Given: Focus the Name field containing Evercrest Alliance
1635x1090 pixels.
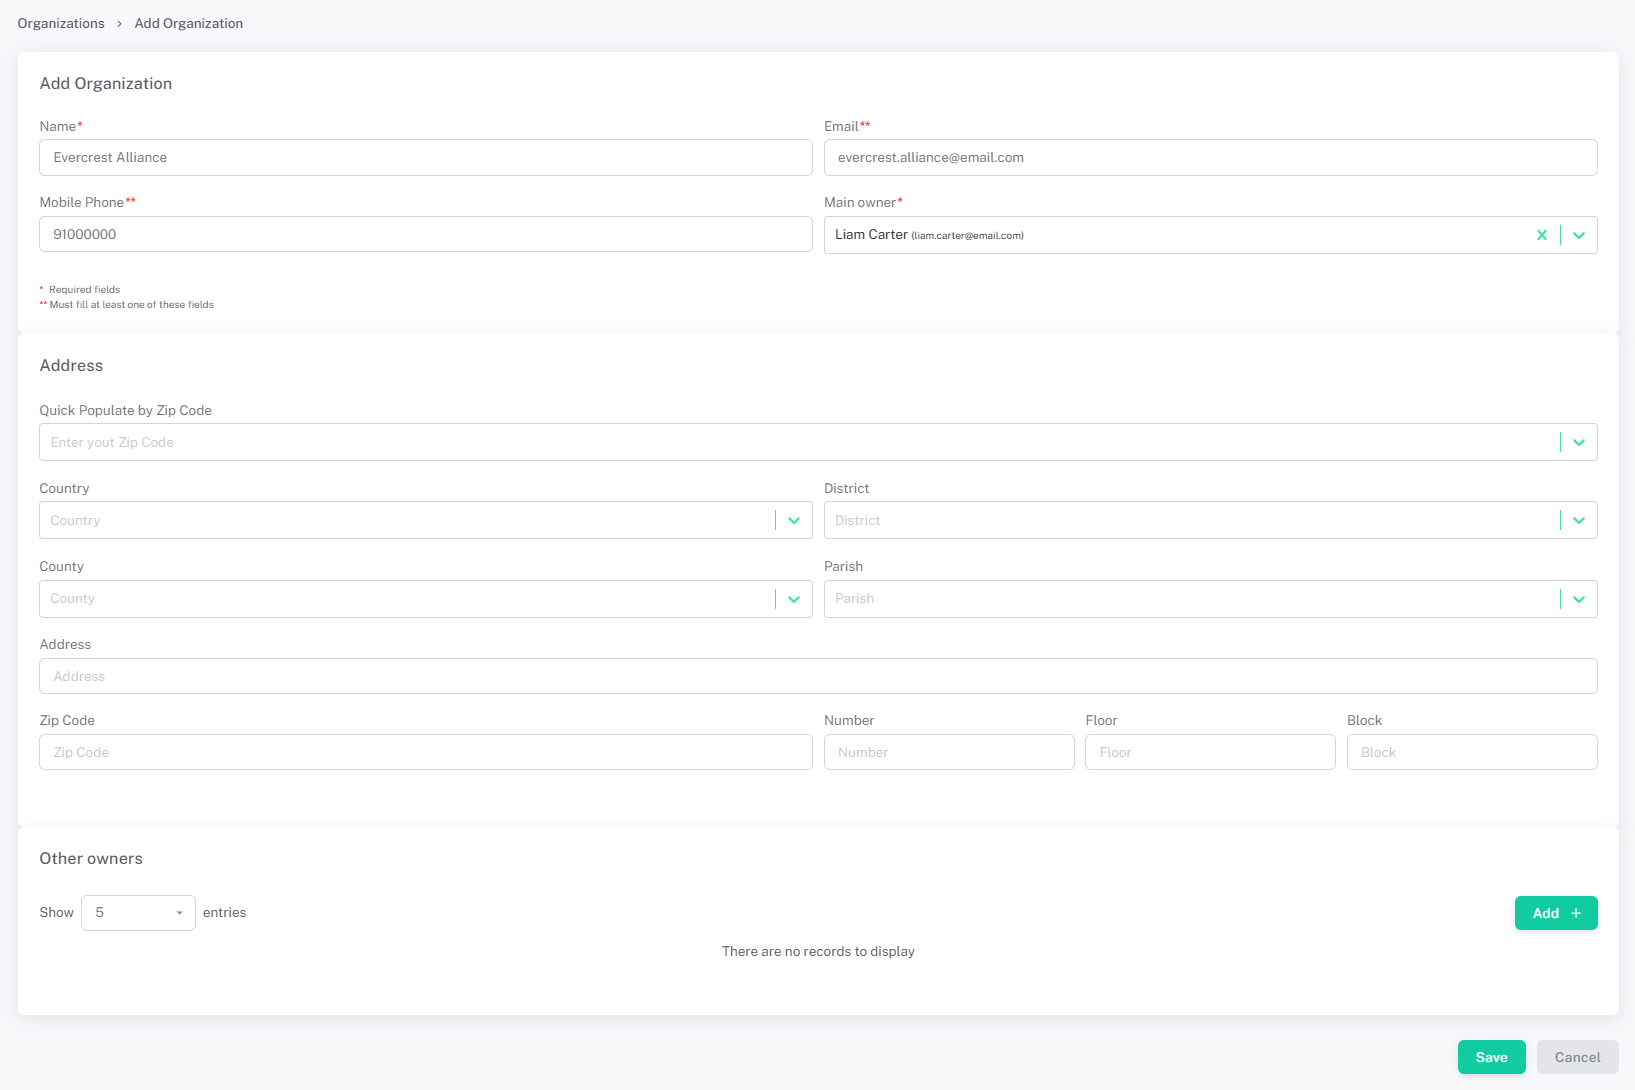Looking at the screenshot, I should tap(425, 158).
